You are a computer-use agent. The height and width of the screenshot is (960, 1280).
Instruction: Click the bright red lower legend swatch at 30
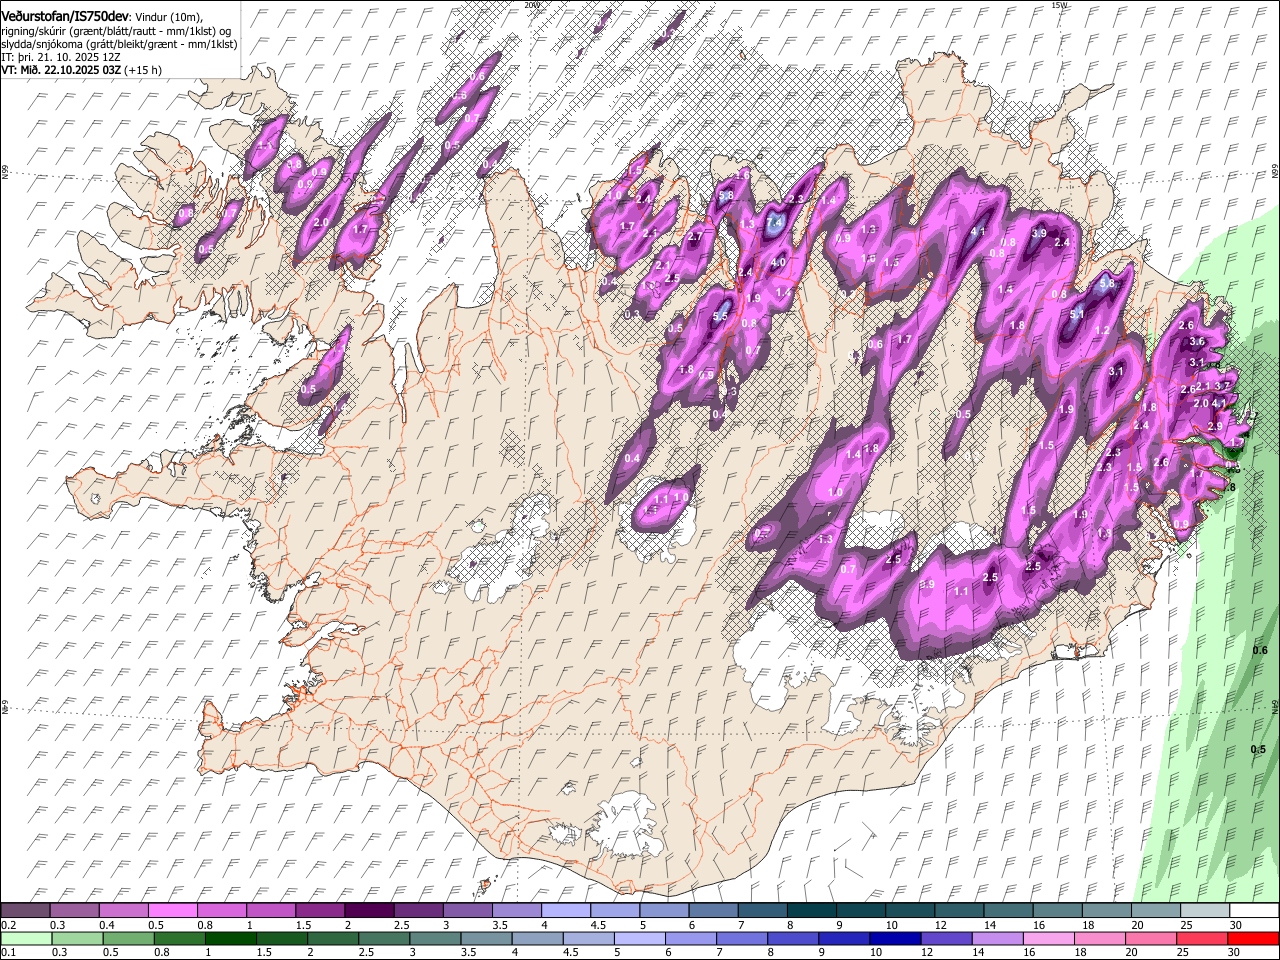1253,938
